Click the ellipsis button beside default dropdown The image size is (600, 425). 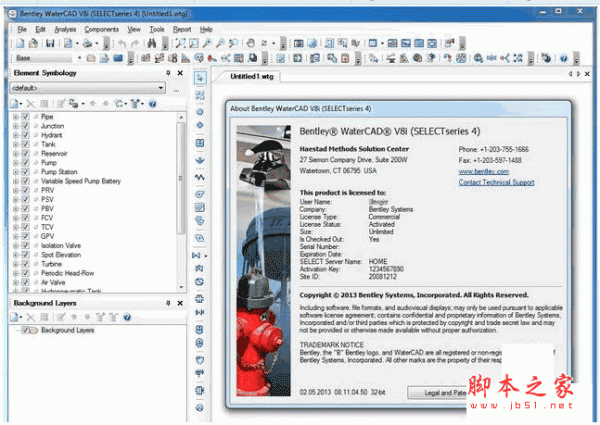(x=176, y=89)
